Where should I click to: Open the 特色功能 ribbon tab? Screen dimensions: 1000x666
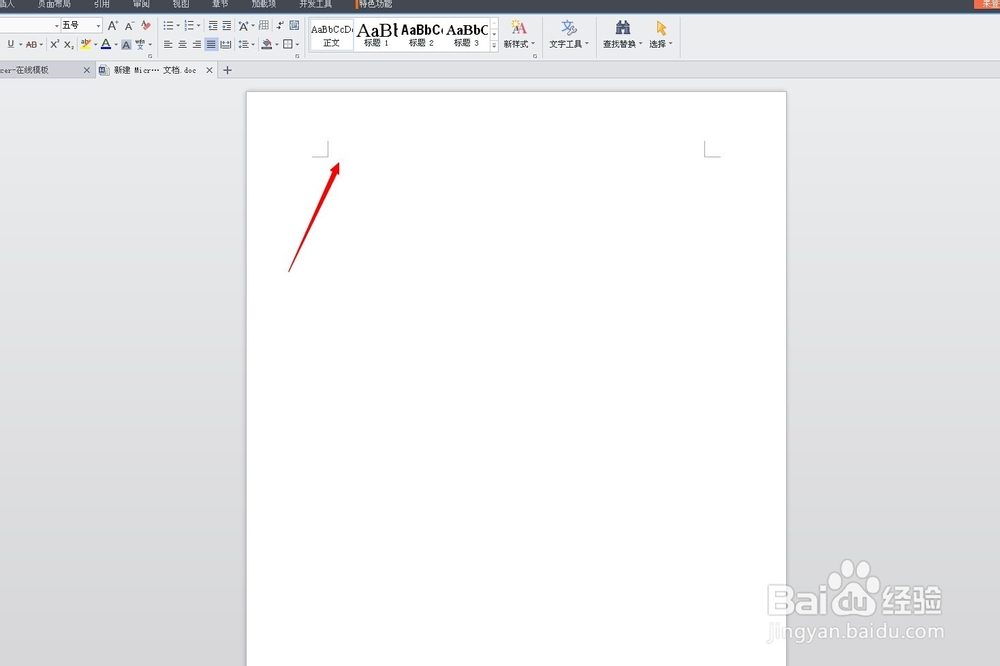[375, 4]
